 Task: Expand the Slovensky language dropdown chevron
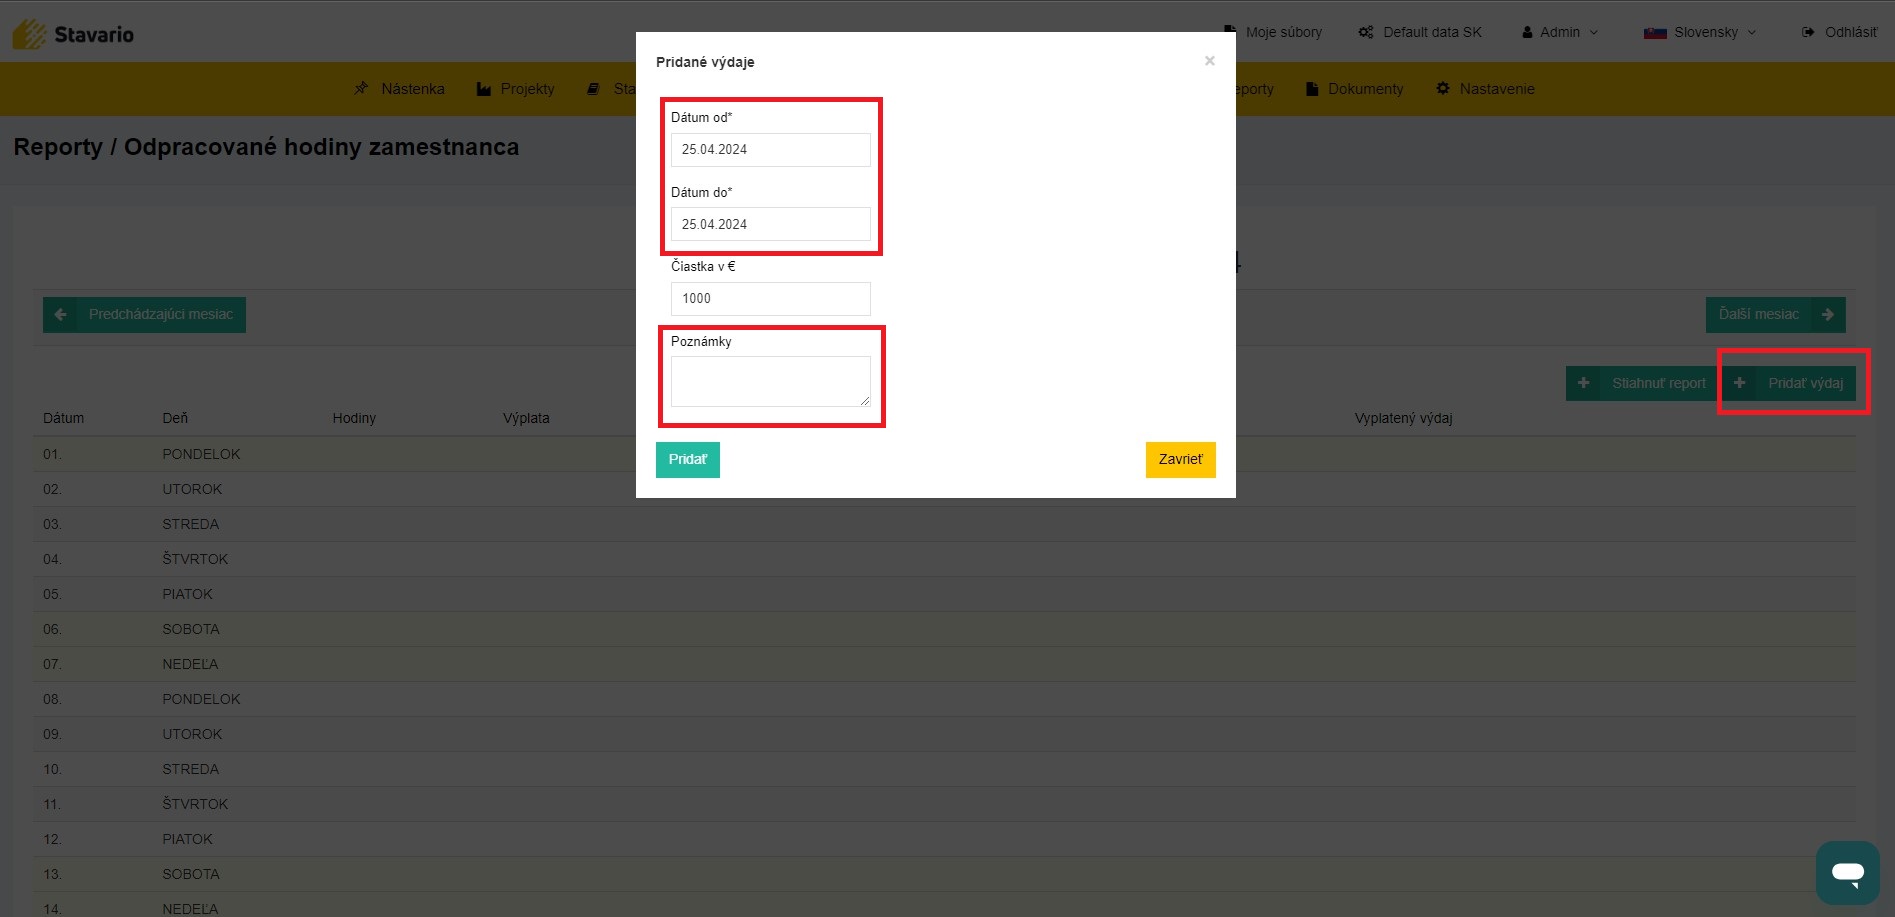tap(1752, 33)
